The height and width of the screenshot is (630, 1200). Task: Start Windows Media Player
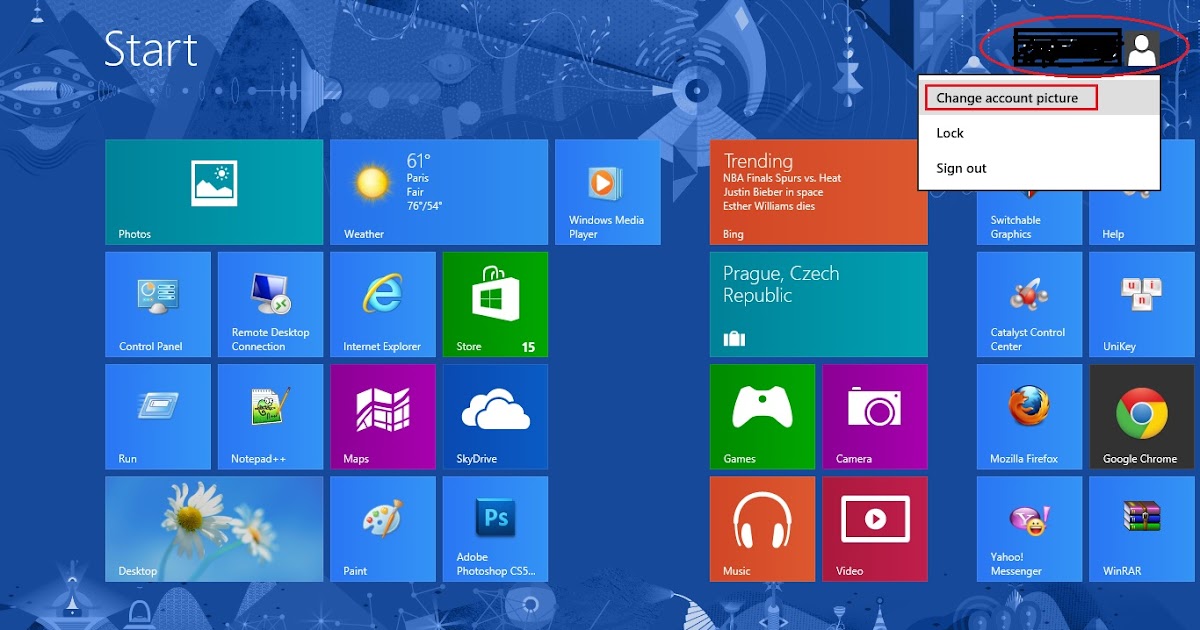607,190
